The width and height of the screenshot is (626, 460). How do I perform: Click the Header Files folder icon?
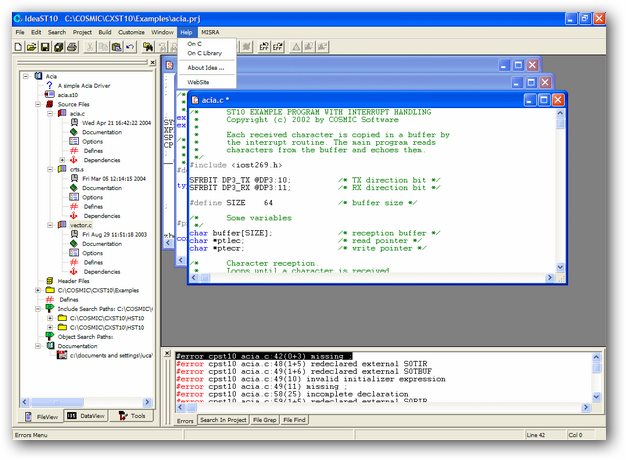pos(50,281)
